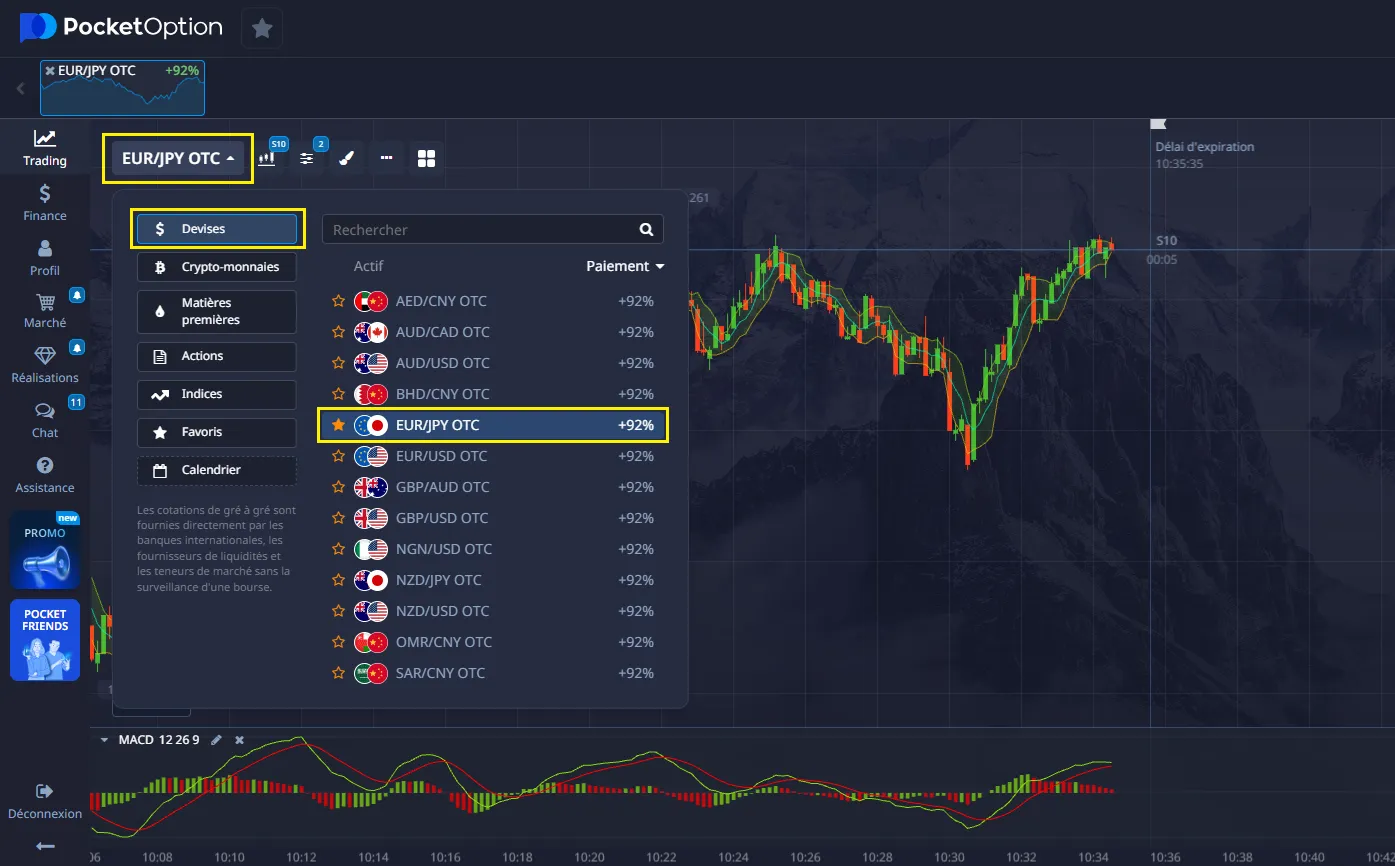Star the BHD/CNY OTC asset
Viewport: 1395px width, 866px height.
(338, 394)
